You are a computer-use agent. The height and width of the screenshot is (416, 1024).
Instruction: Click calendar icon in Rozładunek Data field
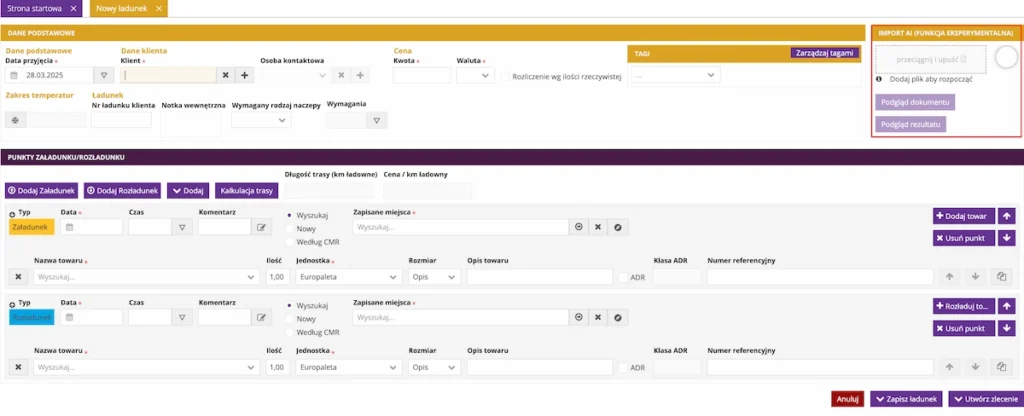point(69,317)
